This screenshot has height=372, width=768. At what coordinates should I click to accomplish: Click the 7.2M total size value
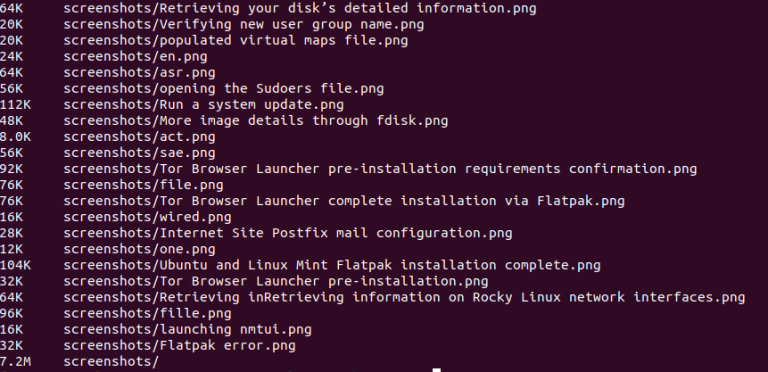[x=11, y=362]
